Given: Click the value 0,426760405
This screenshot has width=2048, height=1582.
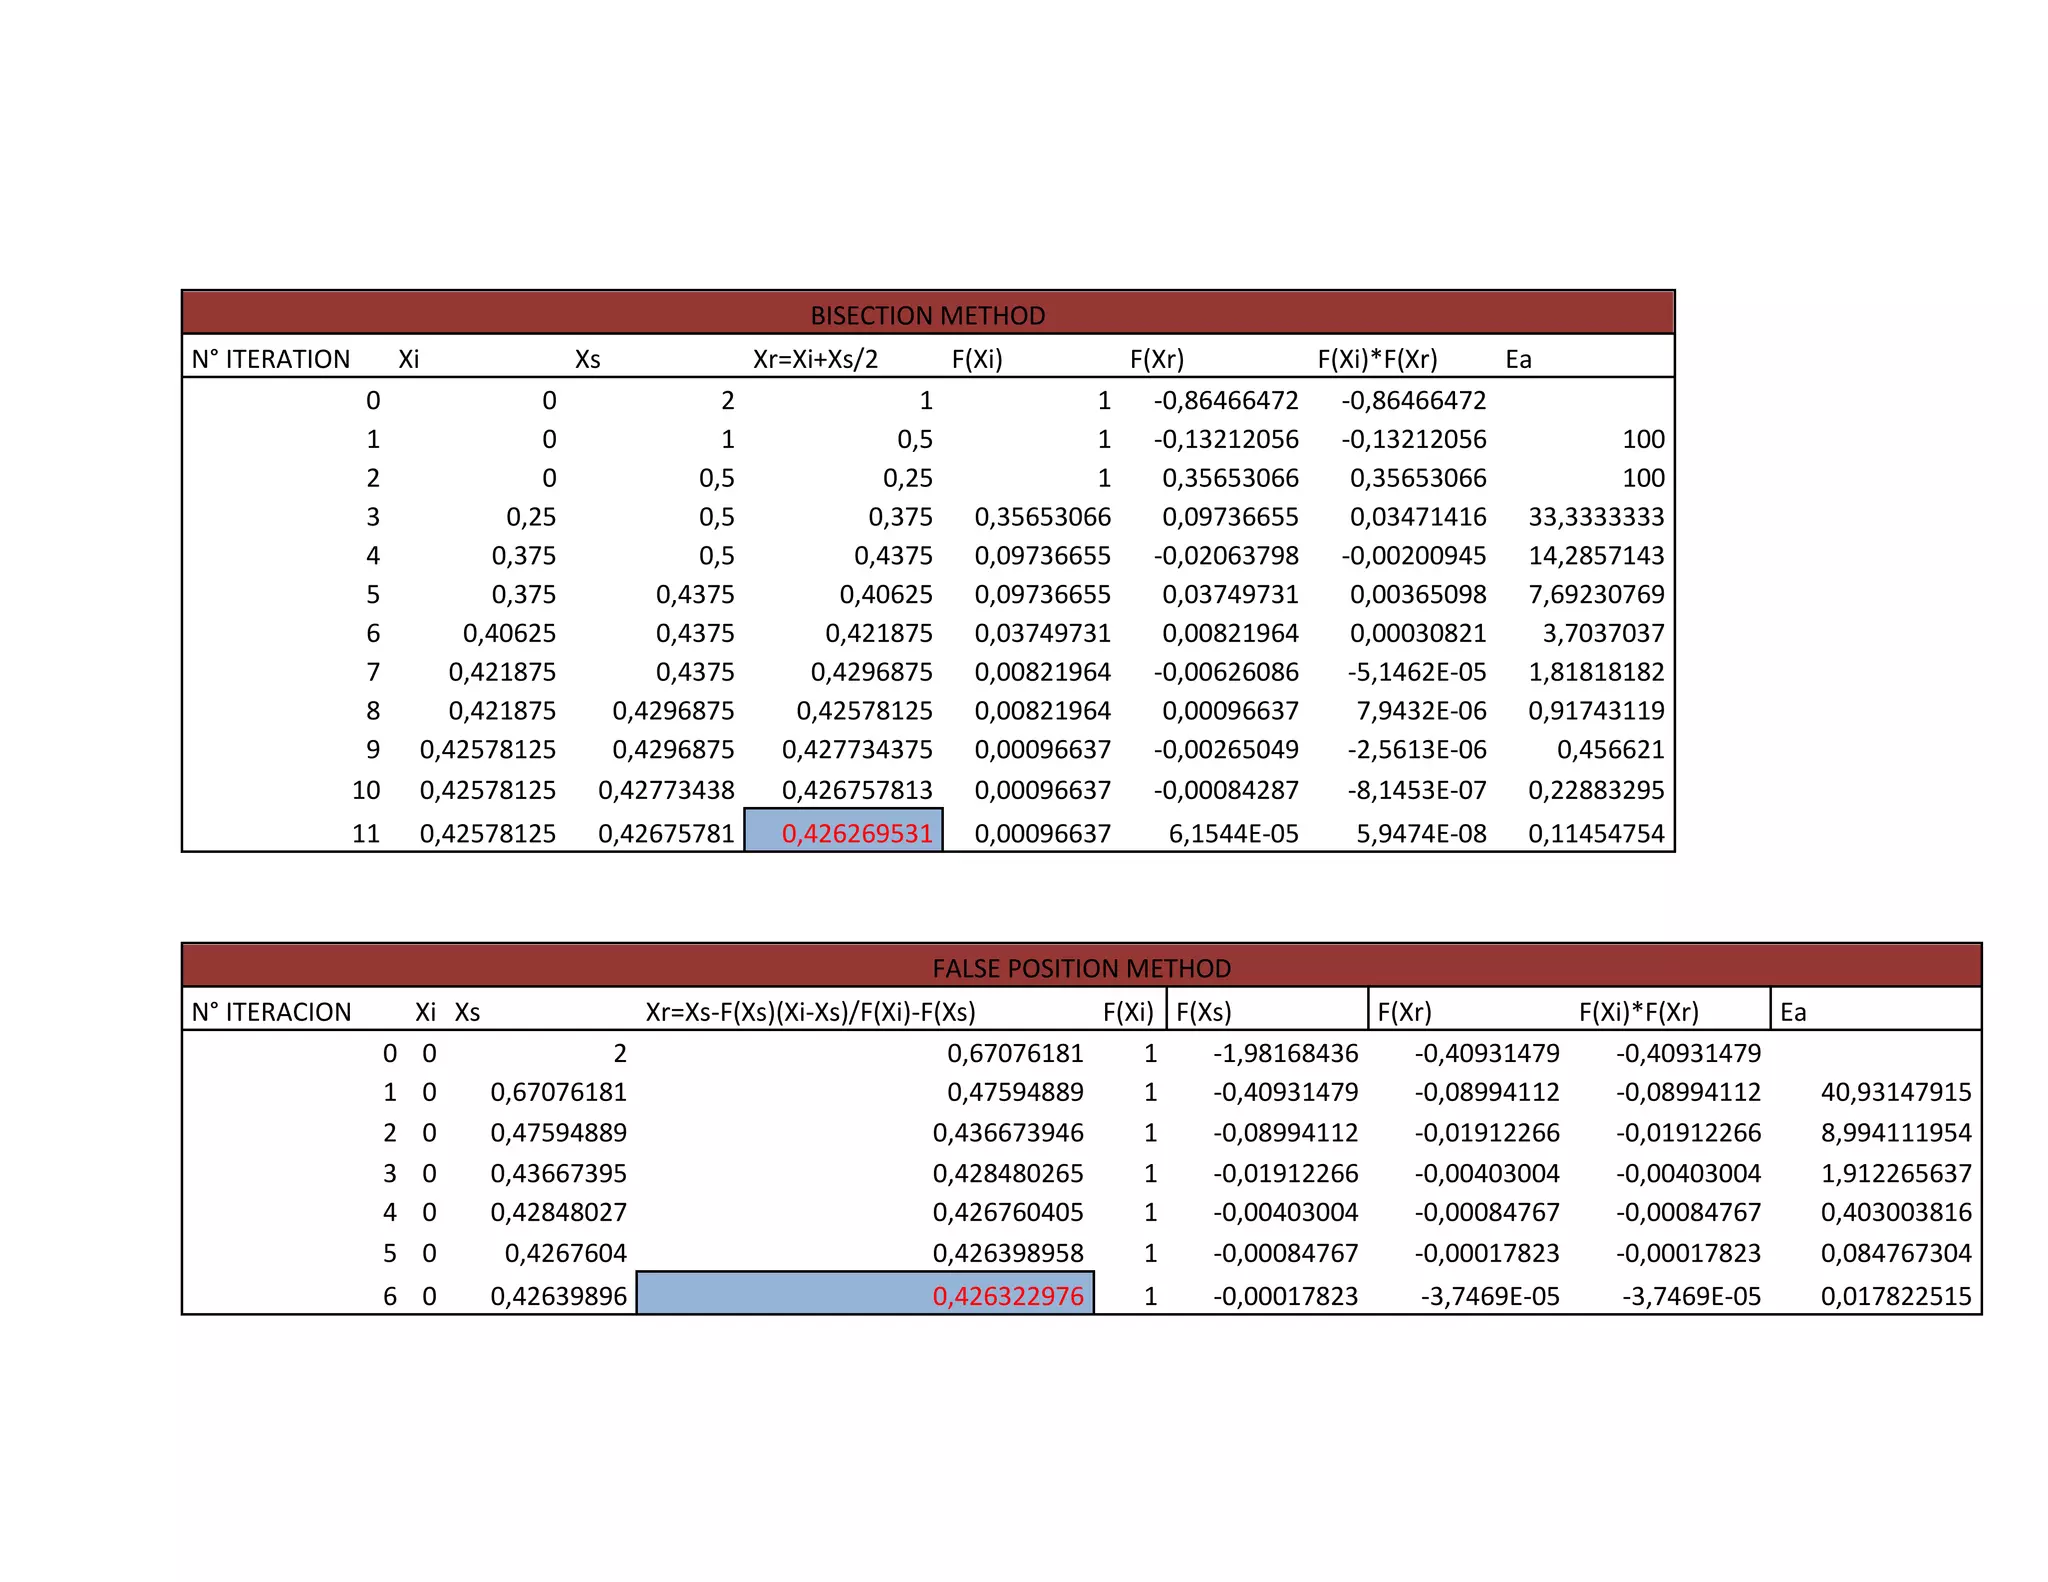Looking at the screenshot, I should click(x=1008, y=1213).
